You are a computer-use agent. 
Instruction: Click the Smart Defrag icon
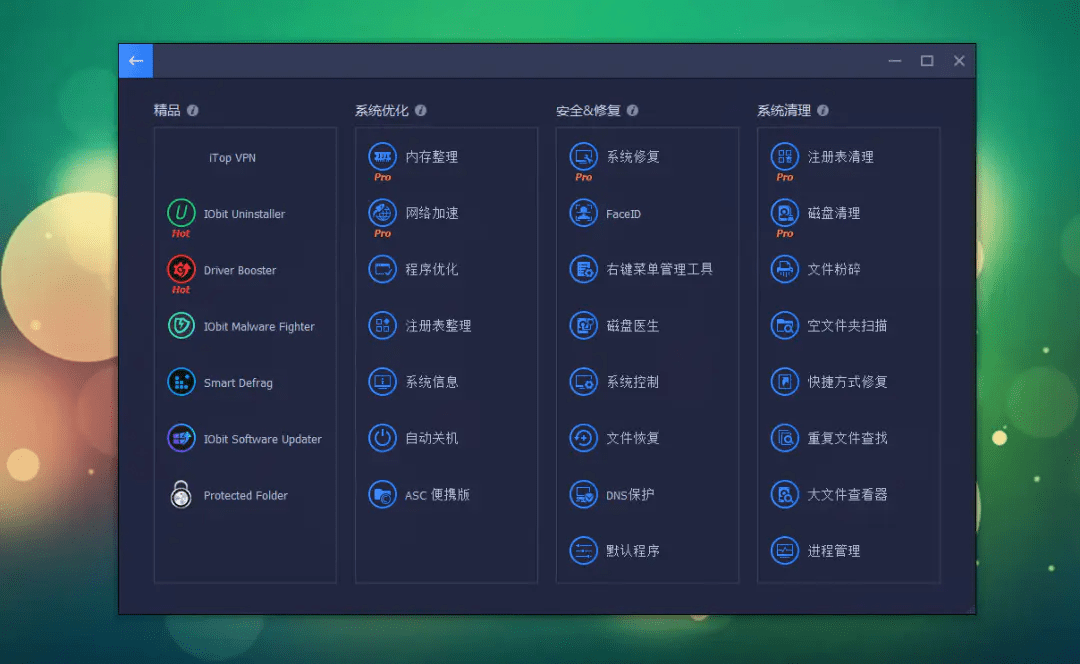(181, 382)
